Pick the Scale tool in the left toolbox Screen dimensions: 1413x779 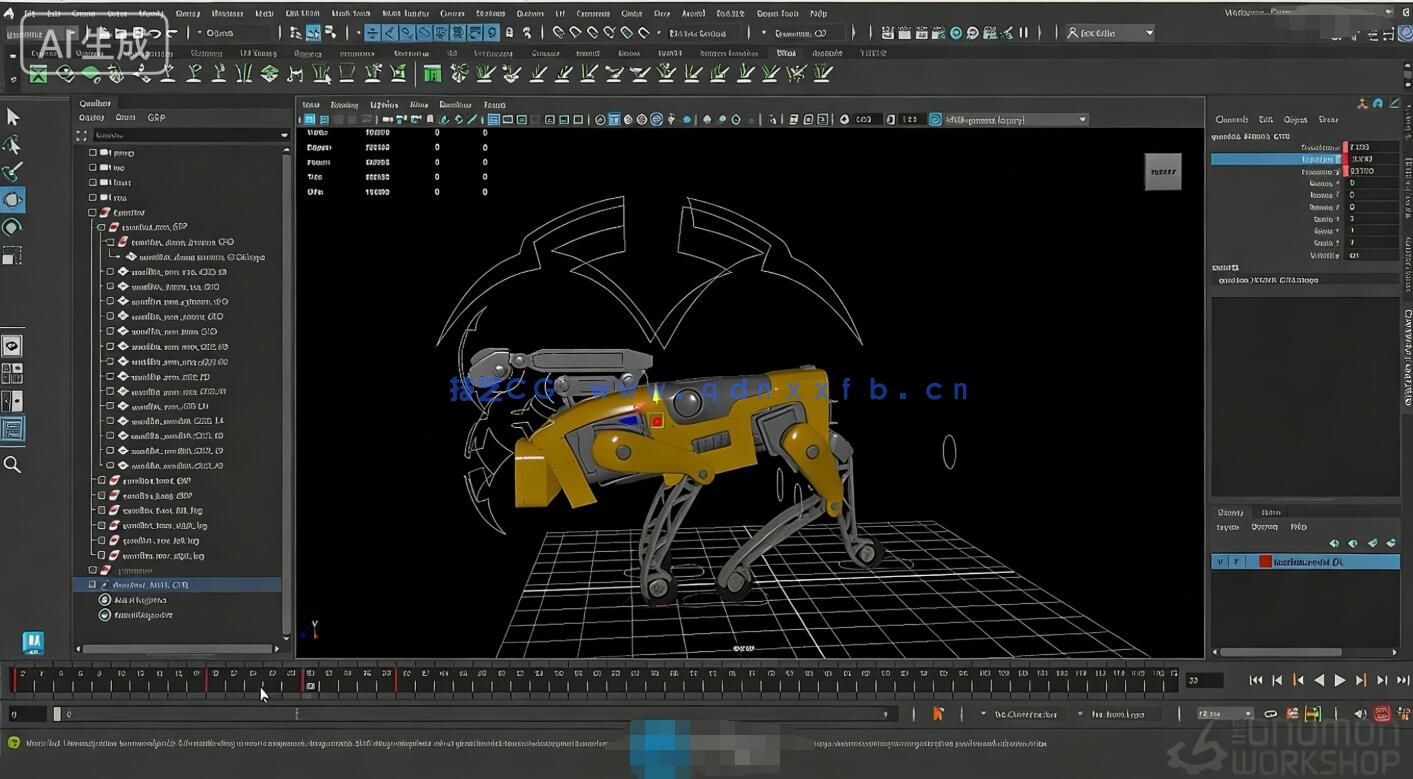(x=14, y=255)
